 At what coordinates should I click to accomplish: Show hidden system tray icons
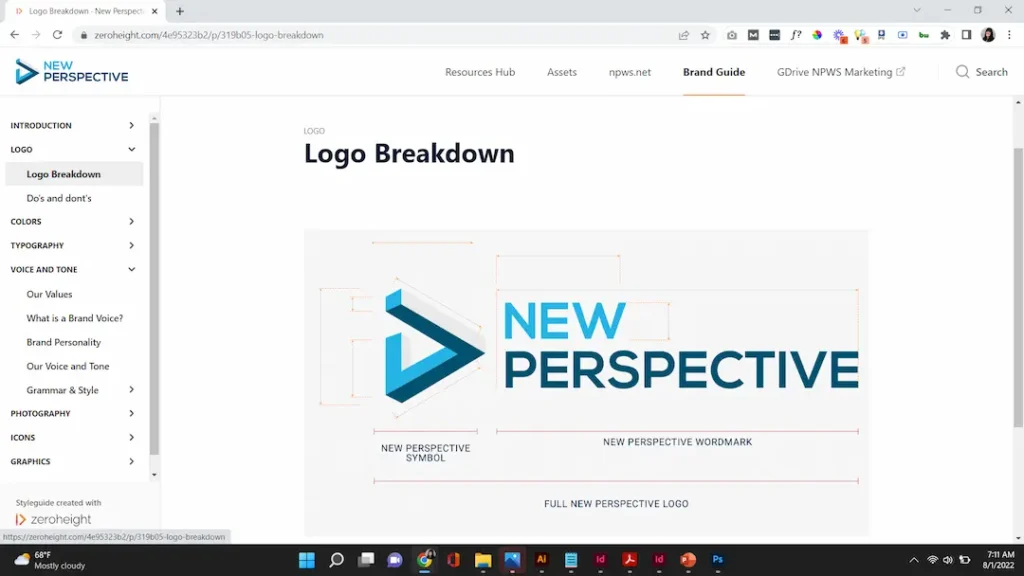914,560
